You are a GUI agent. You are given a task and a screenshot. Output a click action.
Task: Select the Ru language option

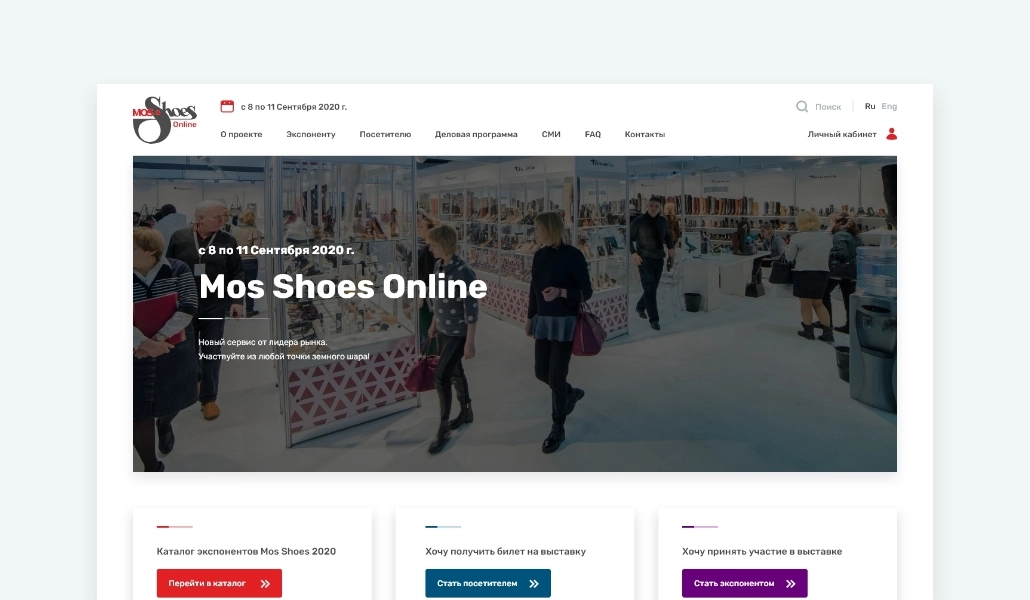click(870, 106)
